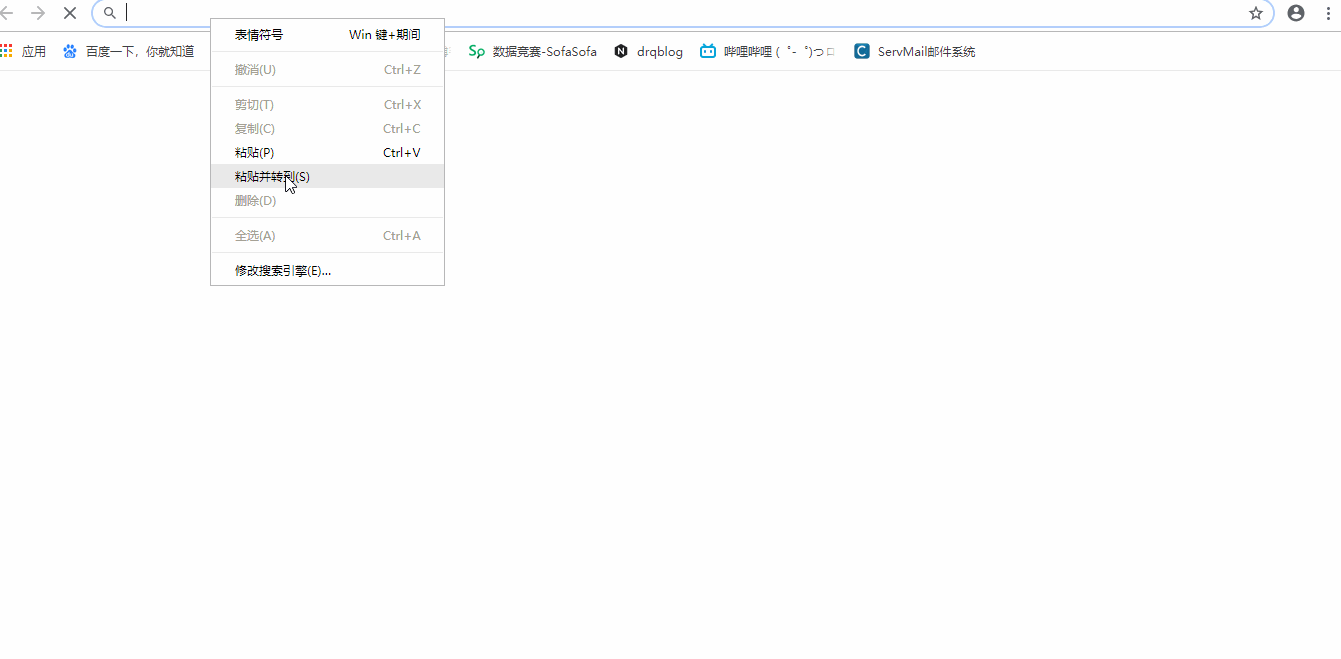Select 全选(A) in the context menu
This screenshot has width=1341, height=659.
click(x=327, y=236)
